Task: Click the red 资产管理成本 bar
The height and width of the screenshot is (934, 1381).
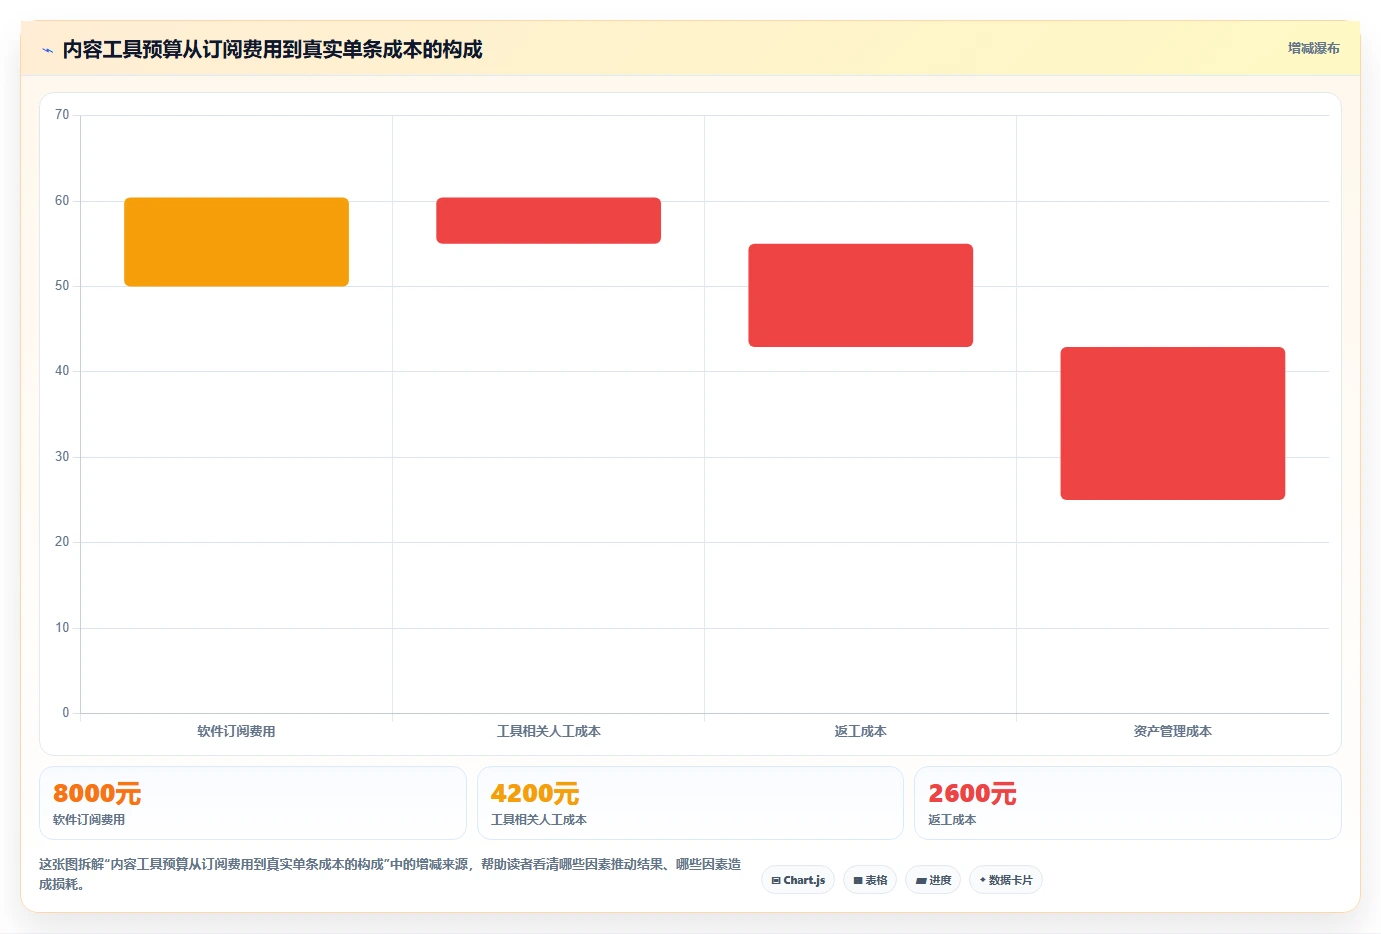Action: click(x=1172, y=423)
